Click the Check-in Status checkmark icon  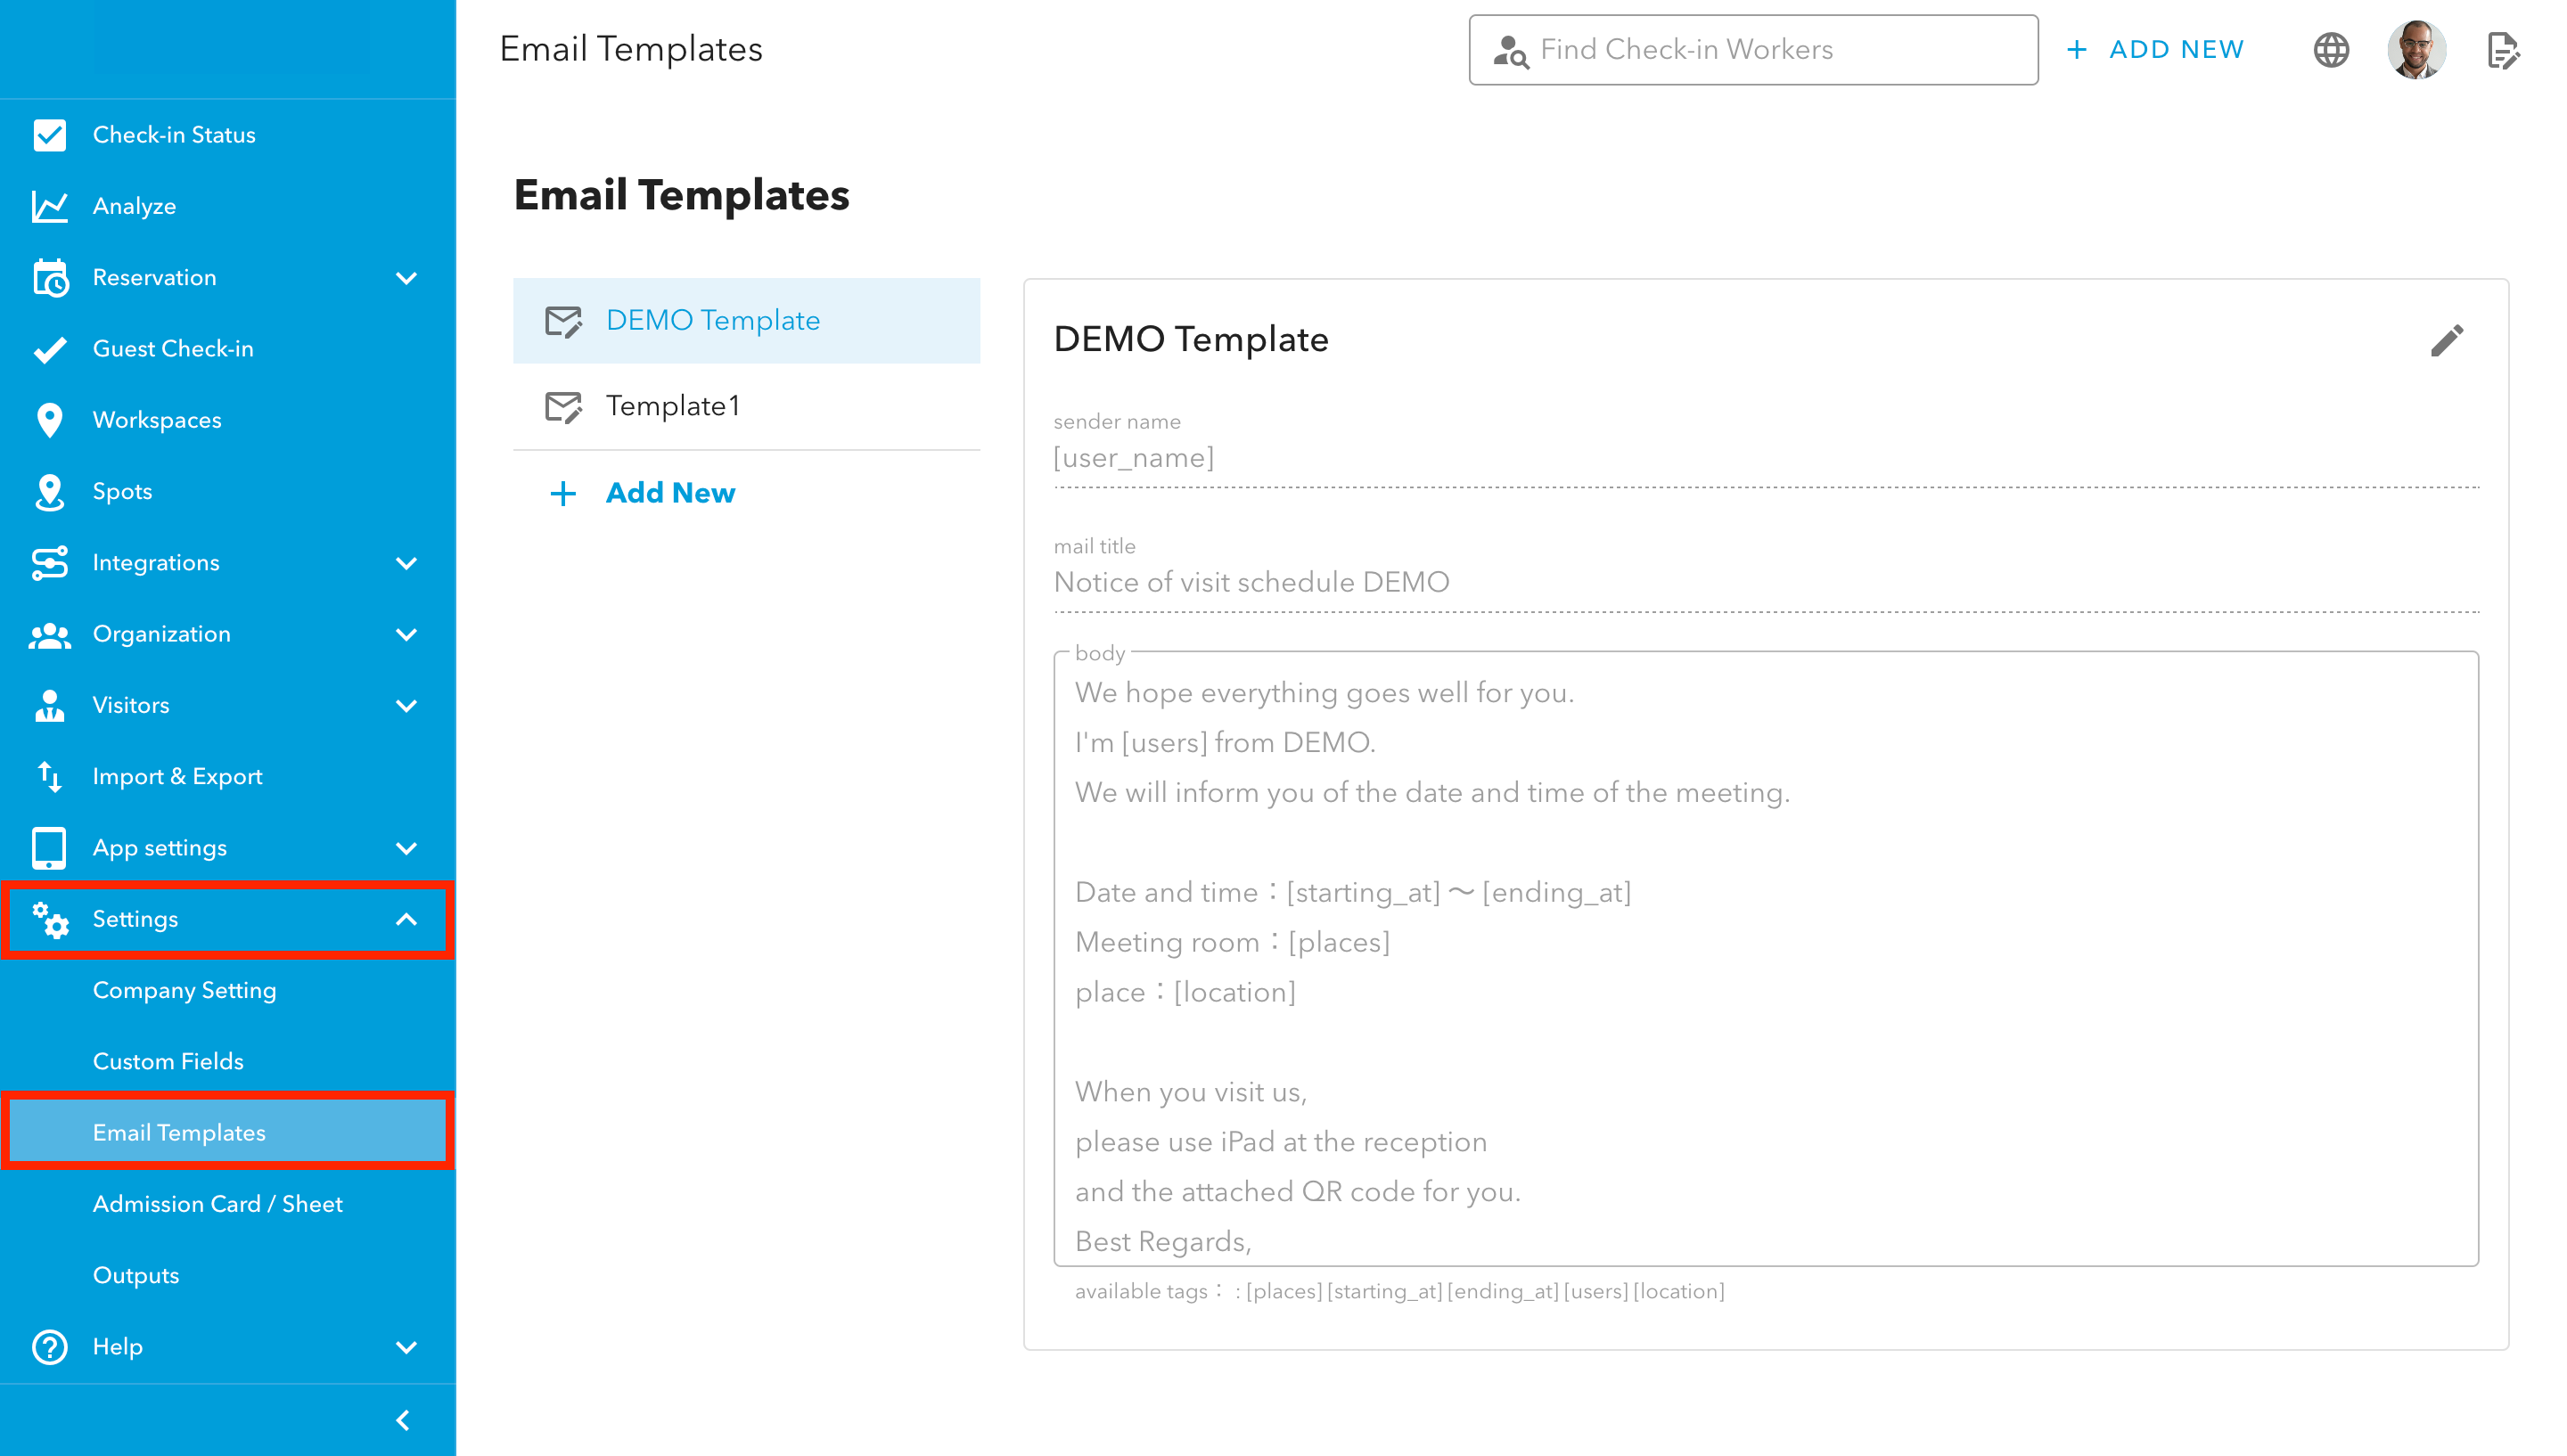[49, 135]
